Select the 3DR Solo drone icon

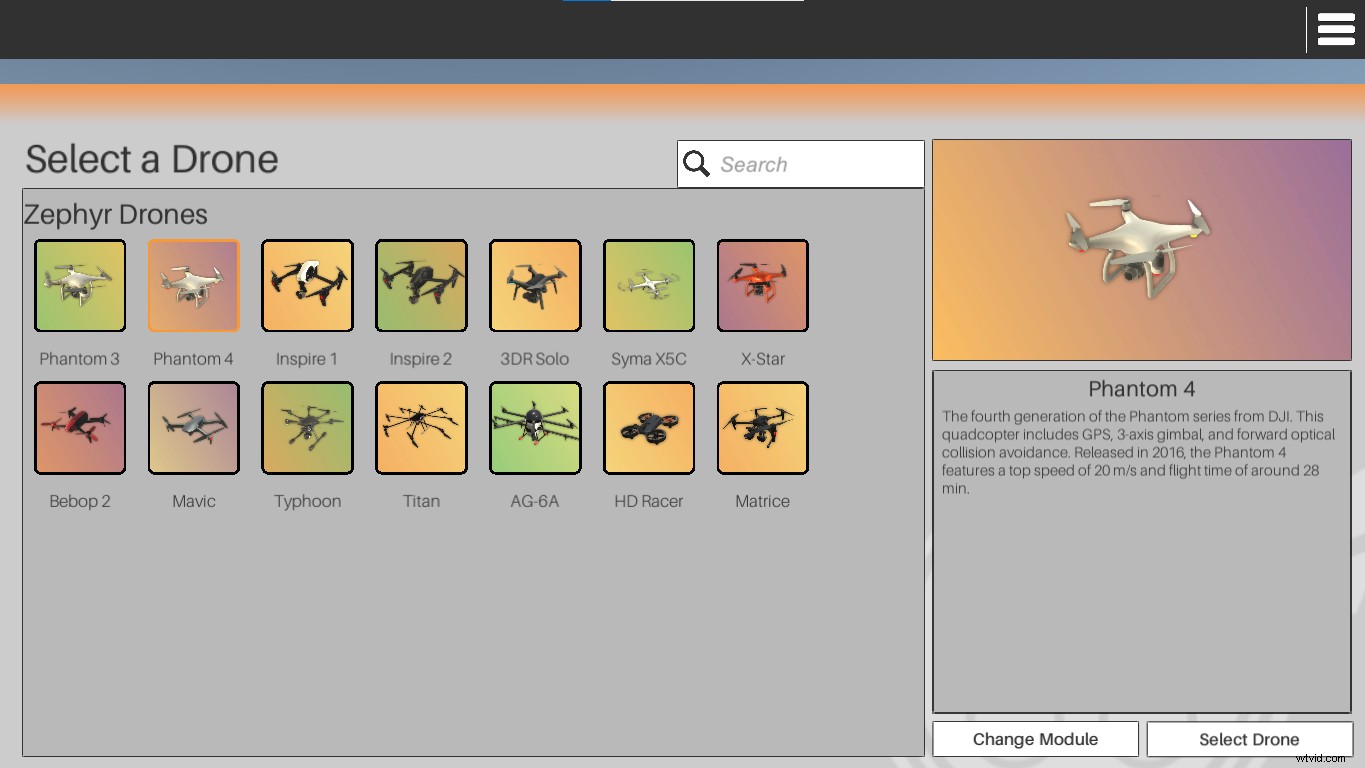coord(535,285)
